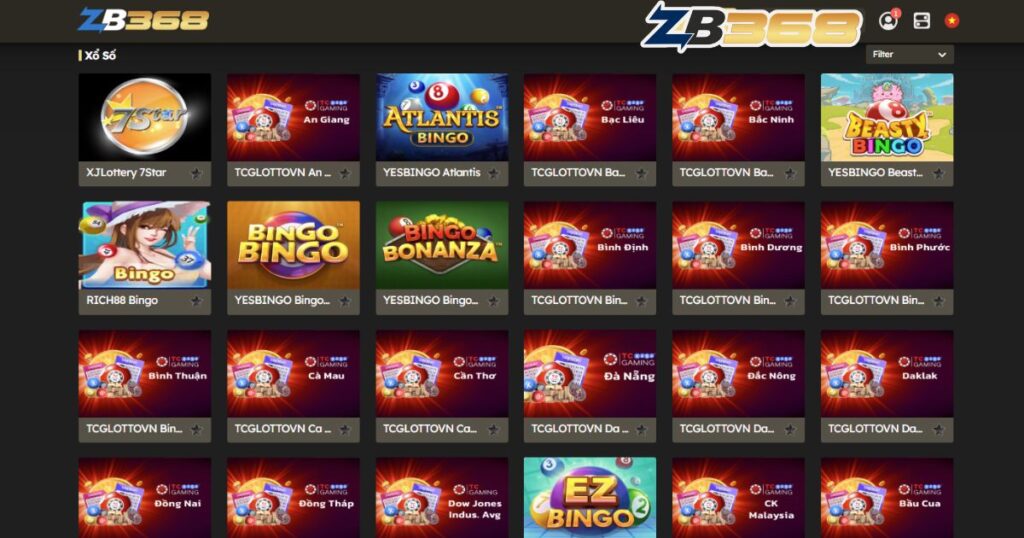1024x538 pixels.
Task: Toggle favorite star on YESBINGO Atlantis
Action: pos(493,174)
